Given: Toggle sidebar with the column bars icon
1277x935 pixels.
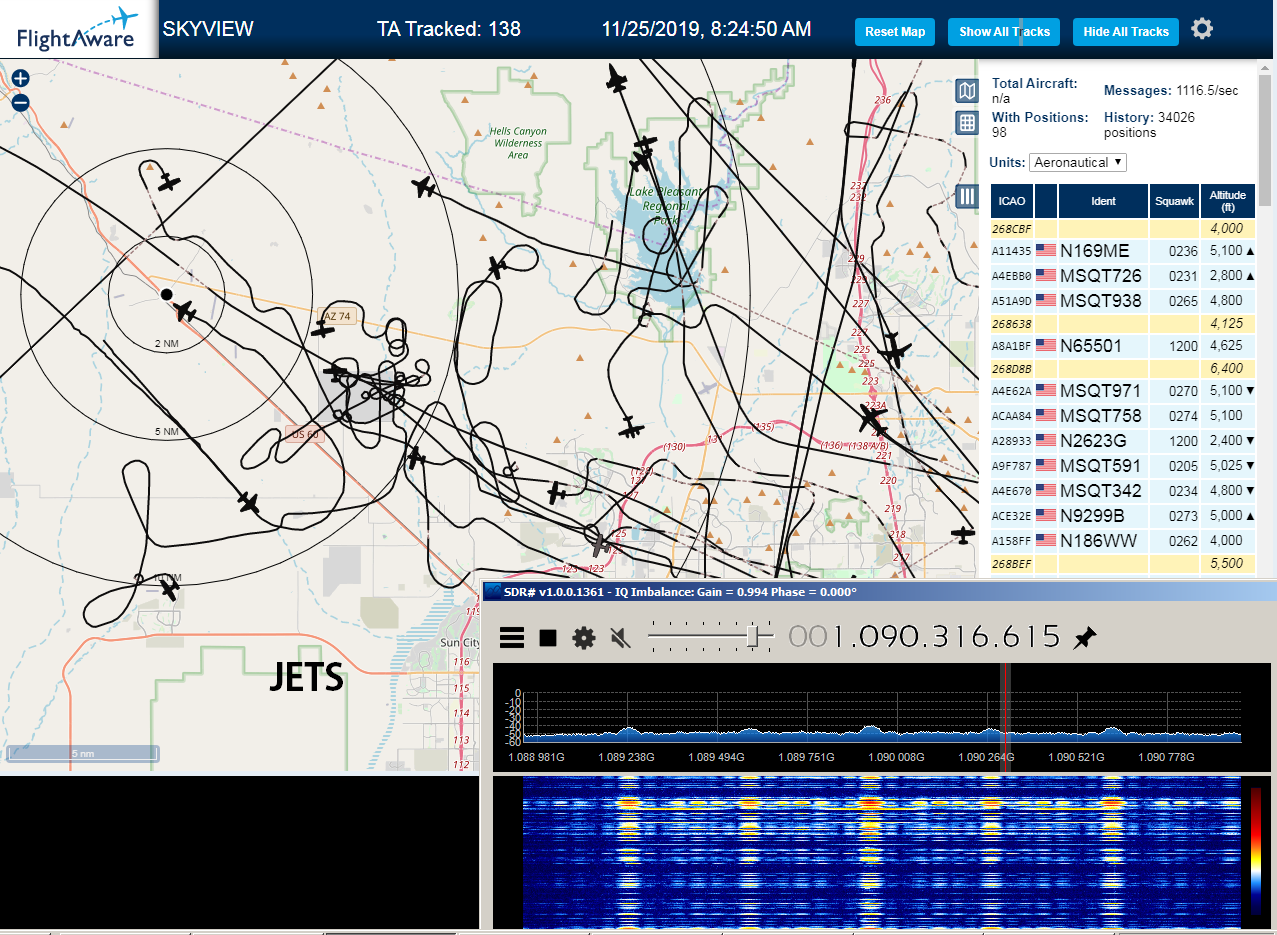Looking at the screenshot, I should tap(967, 196).
